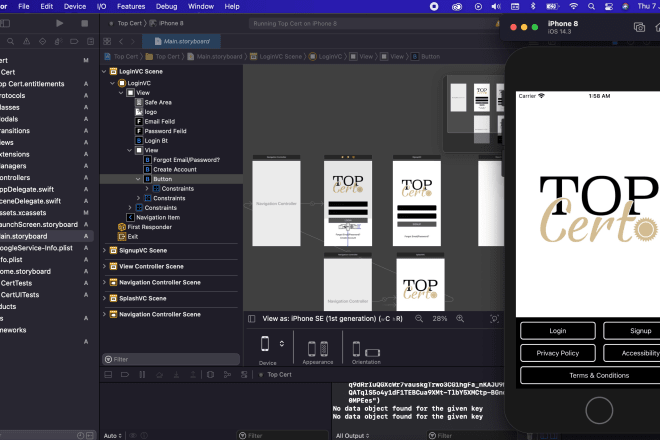This screenshot has height=440, width=660.
Task: Open the Report navigator icon
Action: coord(90,41)
